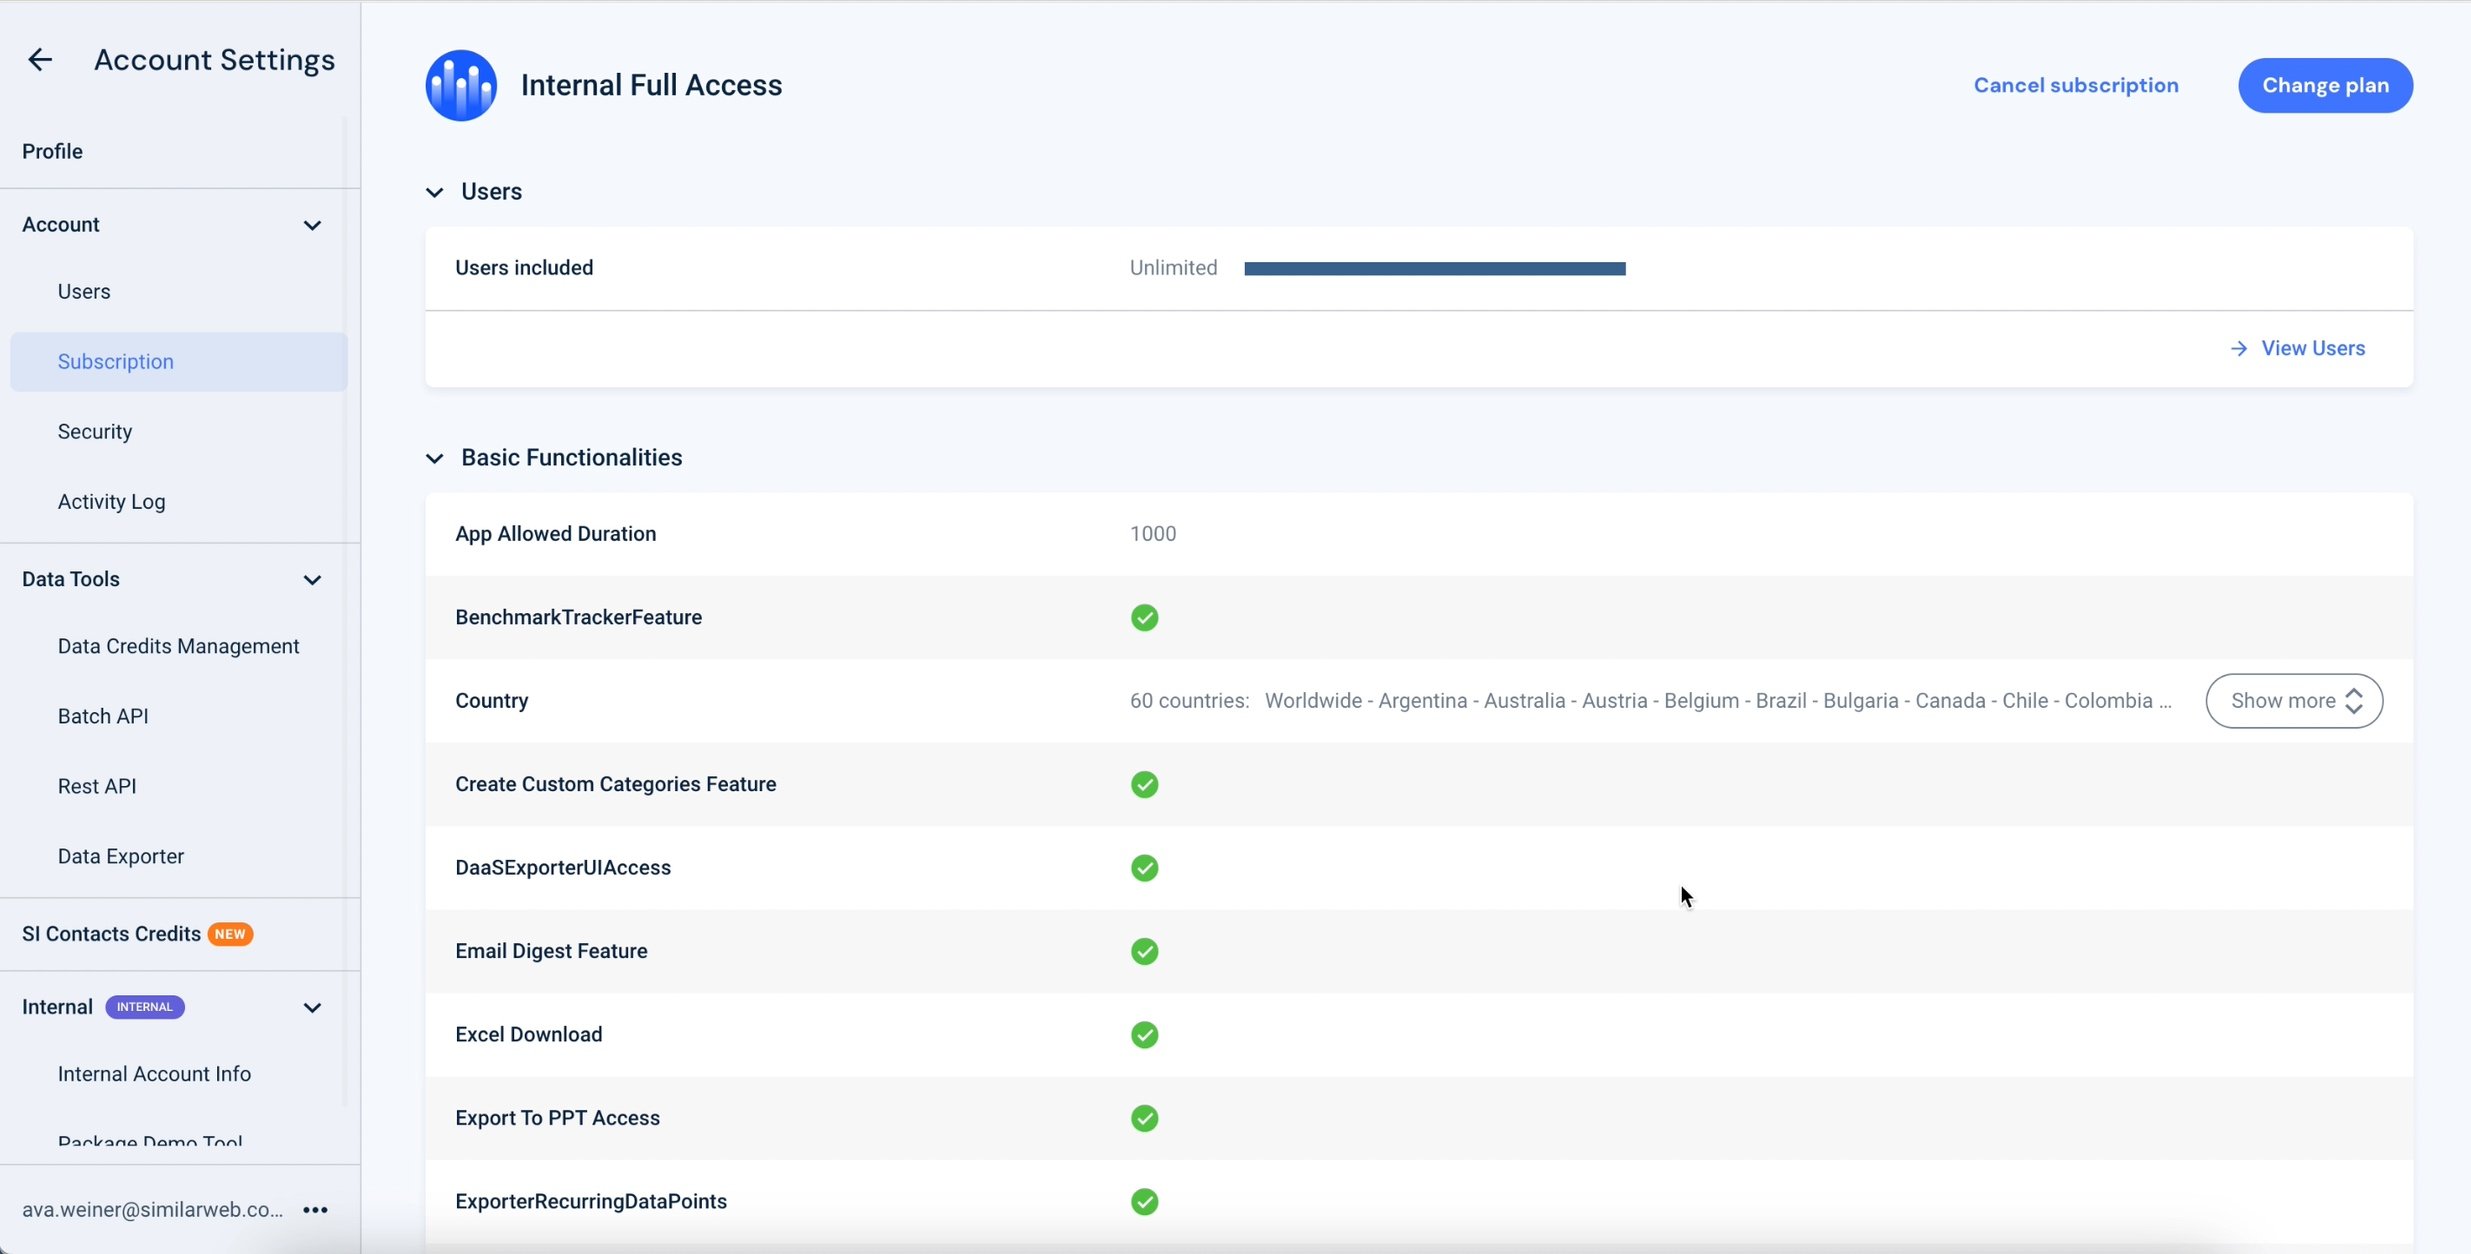Click the Users included label
The height and width of the screenshot is (1254, 2471).
point(524,268)
